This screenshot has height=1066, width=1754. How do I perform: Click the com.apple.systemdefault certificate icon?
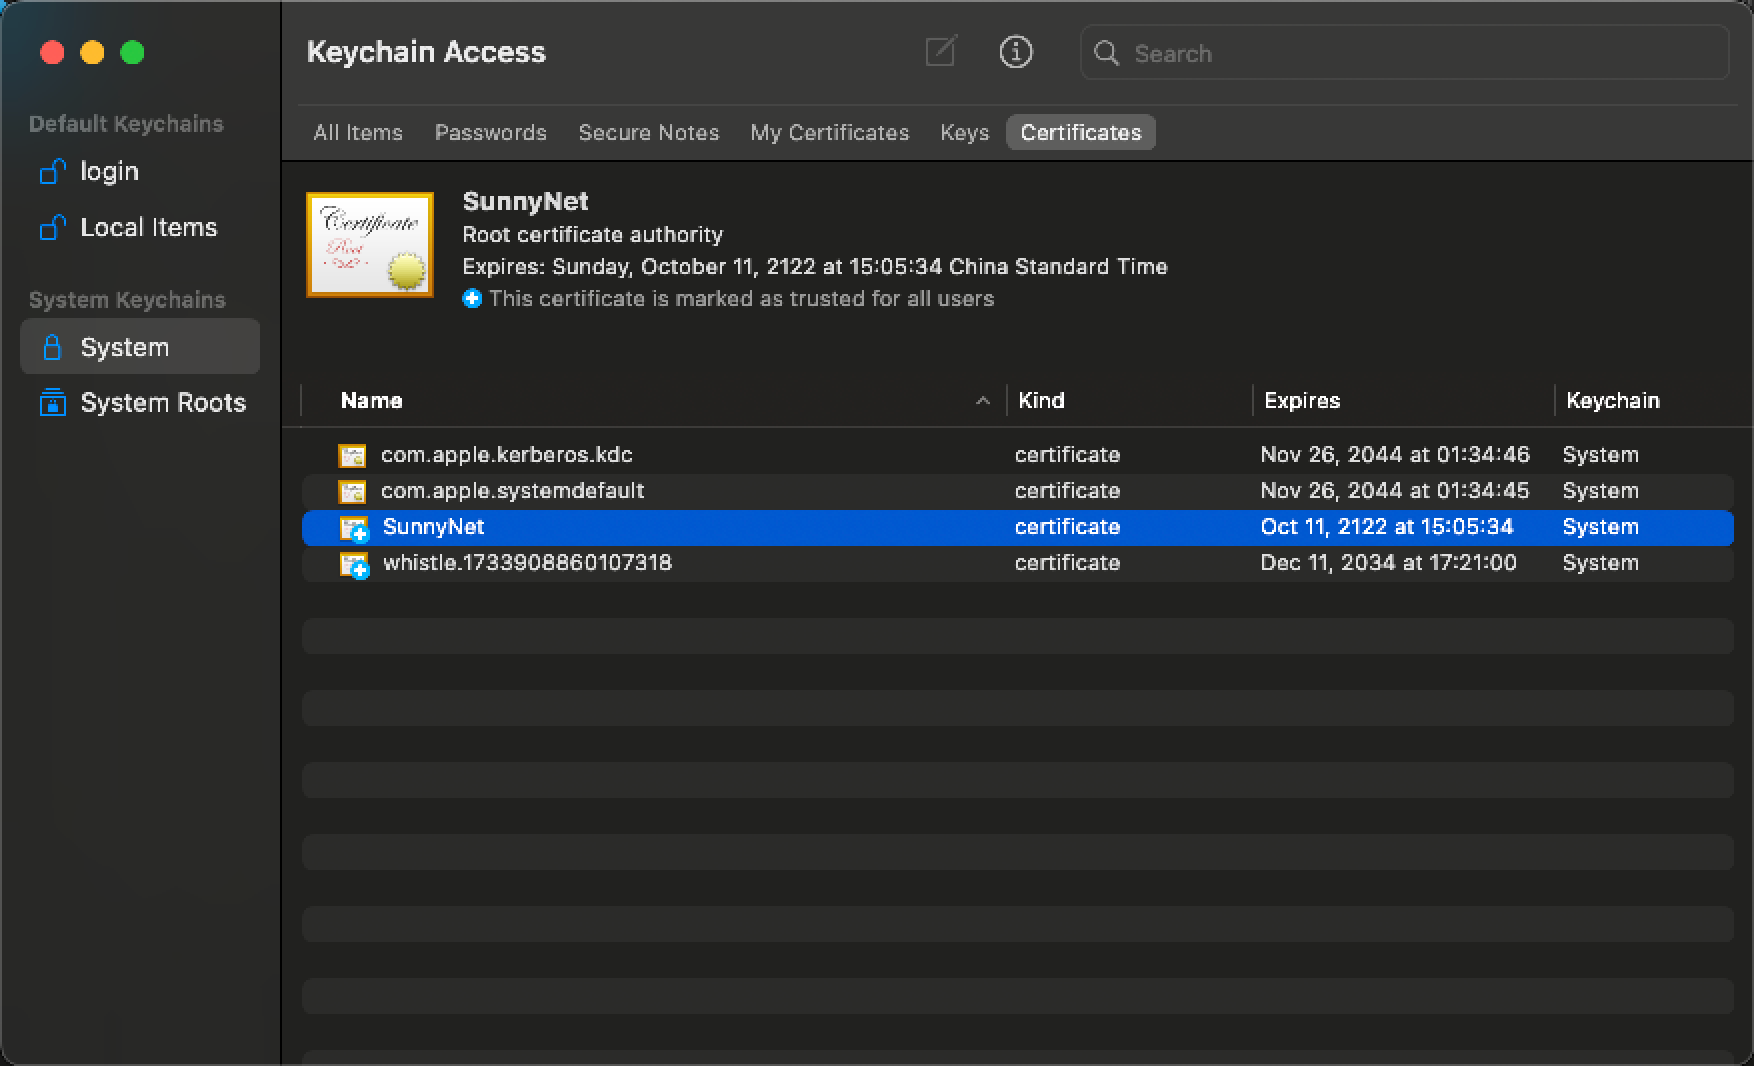click(352, 492)
